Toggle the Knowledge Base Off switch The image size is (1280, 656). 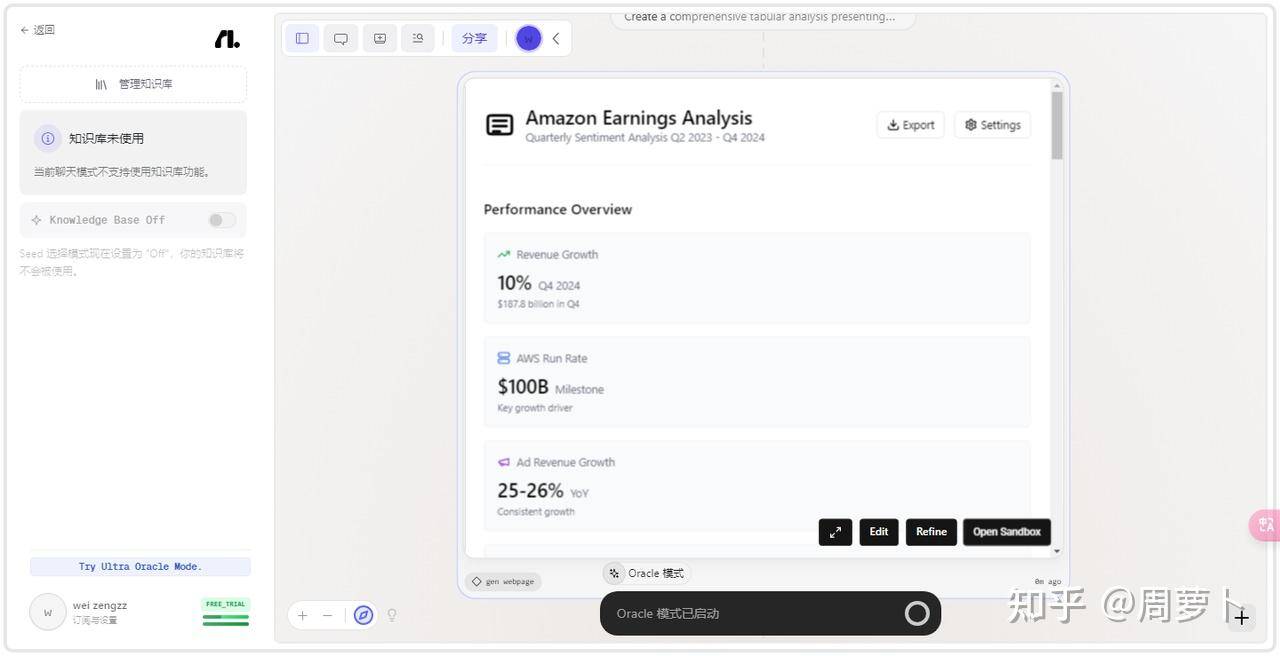pyautogui.click(x=222, y=220)
